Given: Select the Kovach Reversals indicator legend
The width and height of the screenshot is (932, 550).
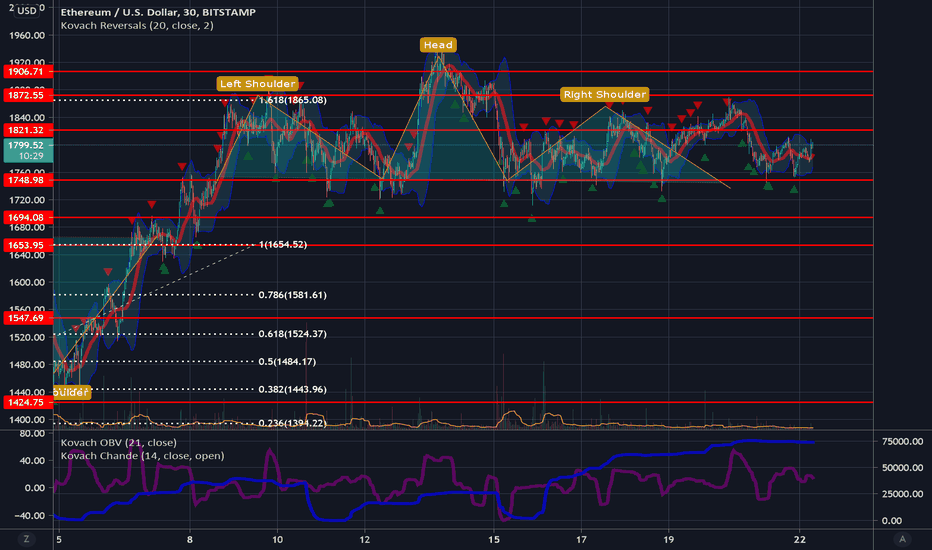Looking at the screenshot, I should pos(137,26).
